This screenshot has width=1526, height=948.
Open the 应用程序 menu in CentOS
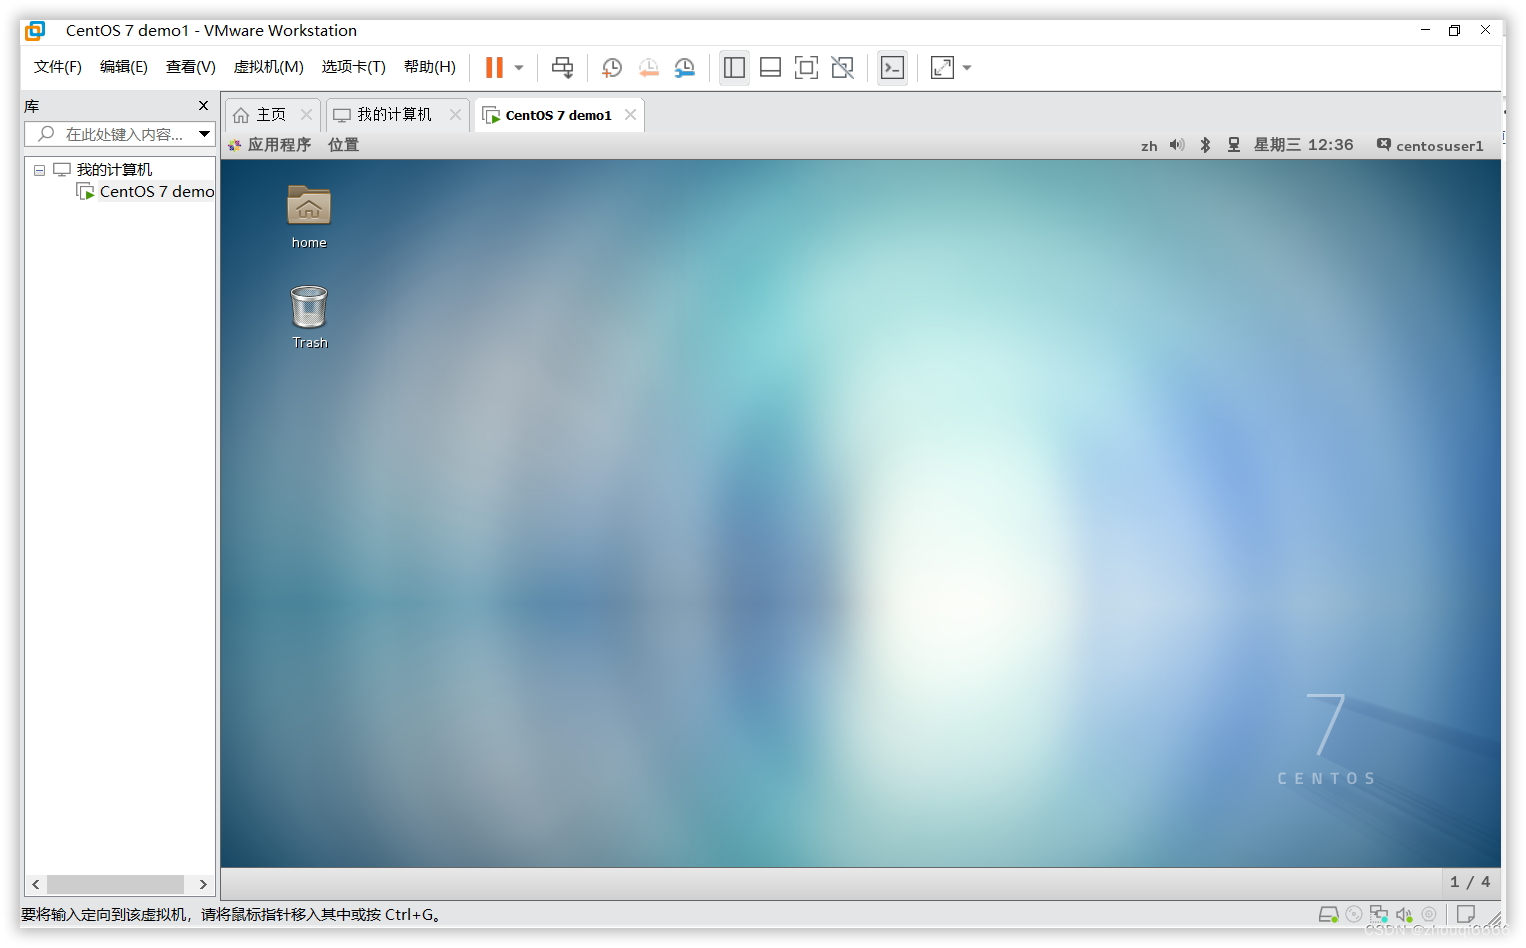(279, 145)
